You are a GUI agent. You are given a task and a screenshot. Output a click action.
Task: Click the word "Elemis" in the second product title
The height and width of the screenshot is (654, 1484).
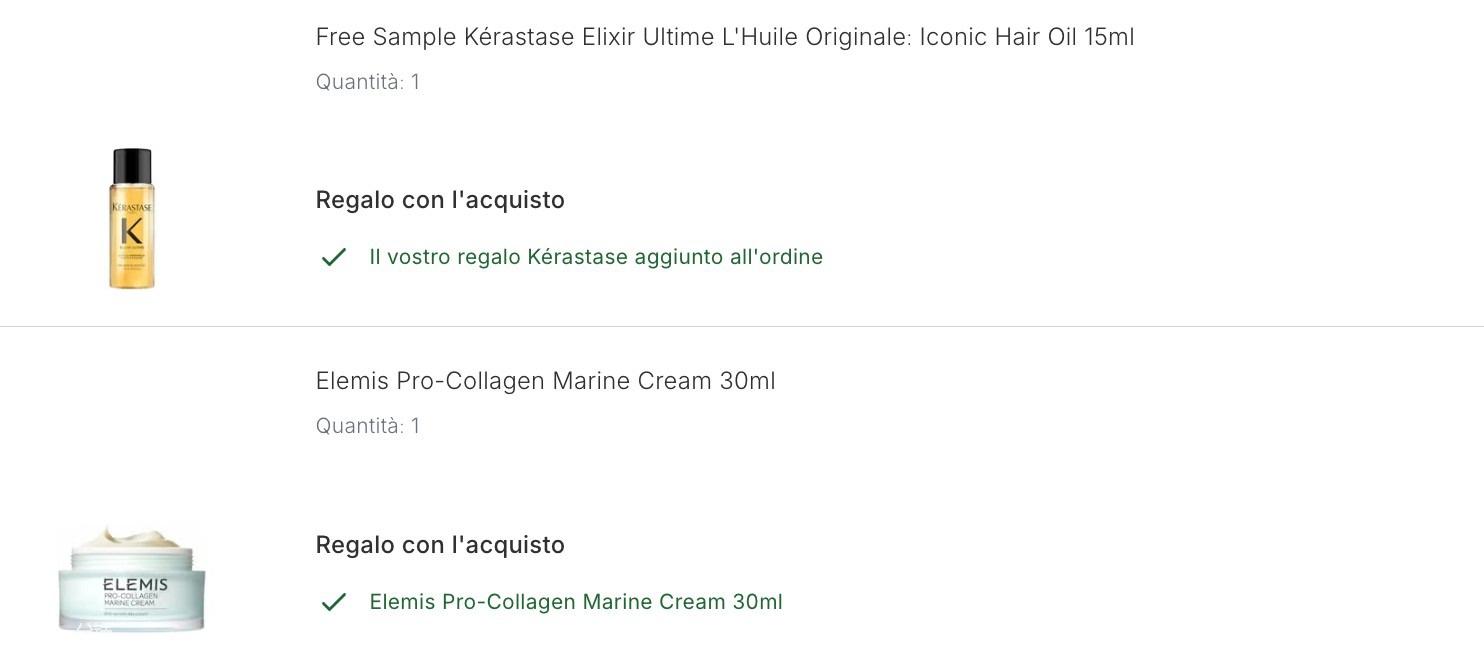(352, 381)
